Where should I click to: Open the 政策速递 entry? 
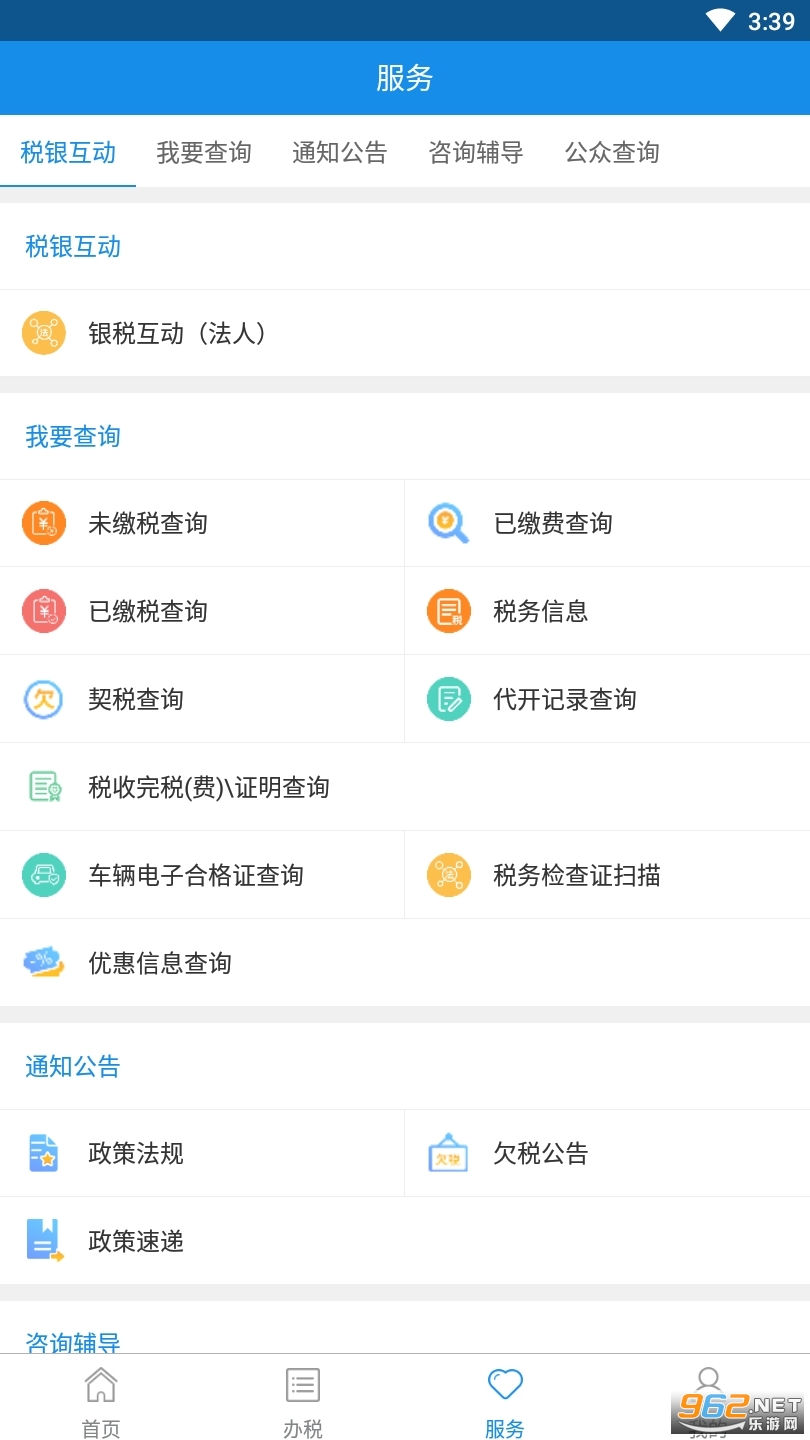(x=136, y=1241)
